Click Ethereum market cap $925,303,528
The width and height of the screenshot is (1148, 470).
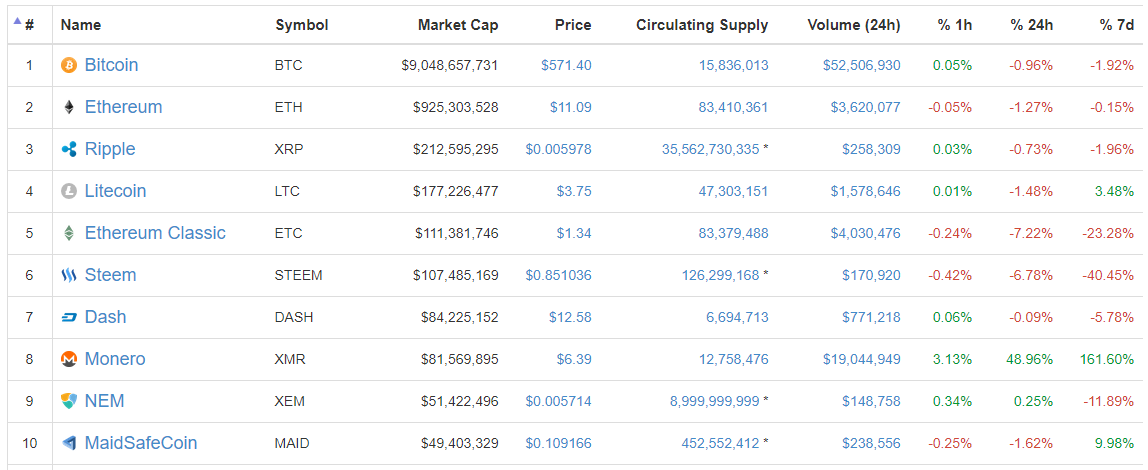tap(455, 108)
